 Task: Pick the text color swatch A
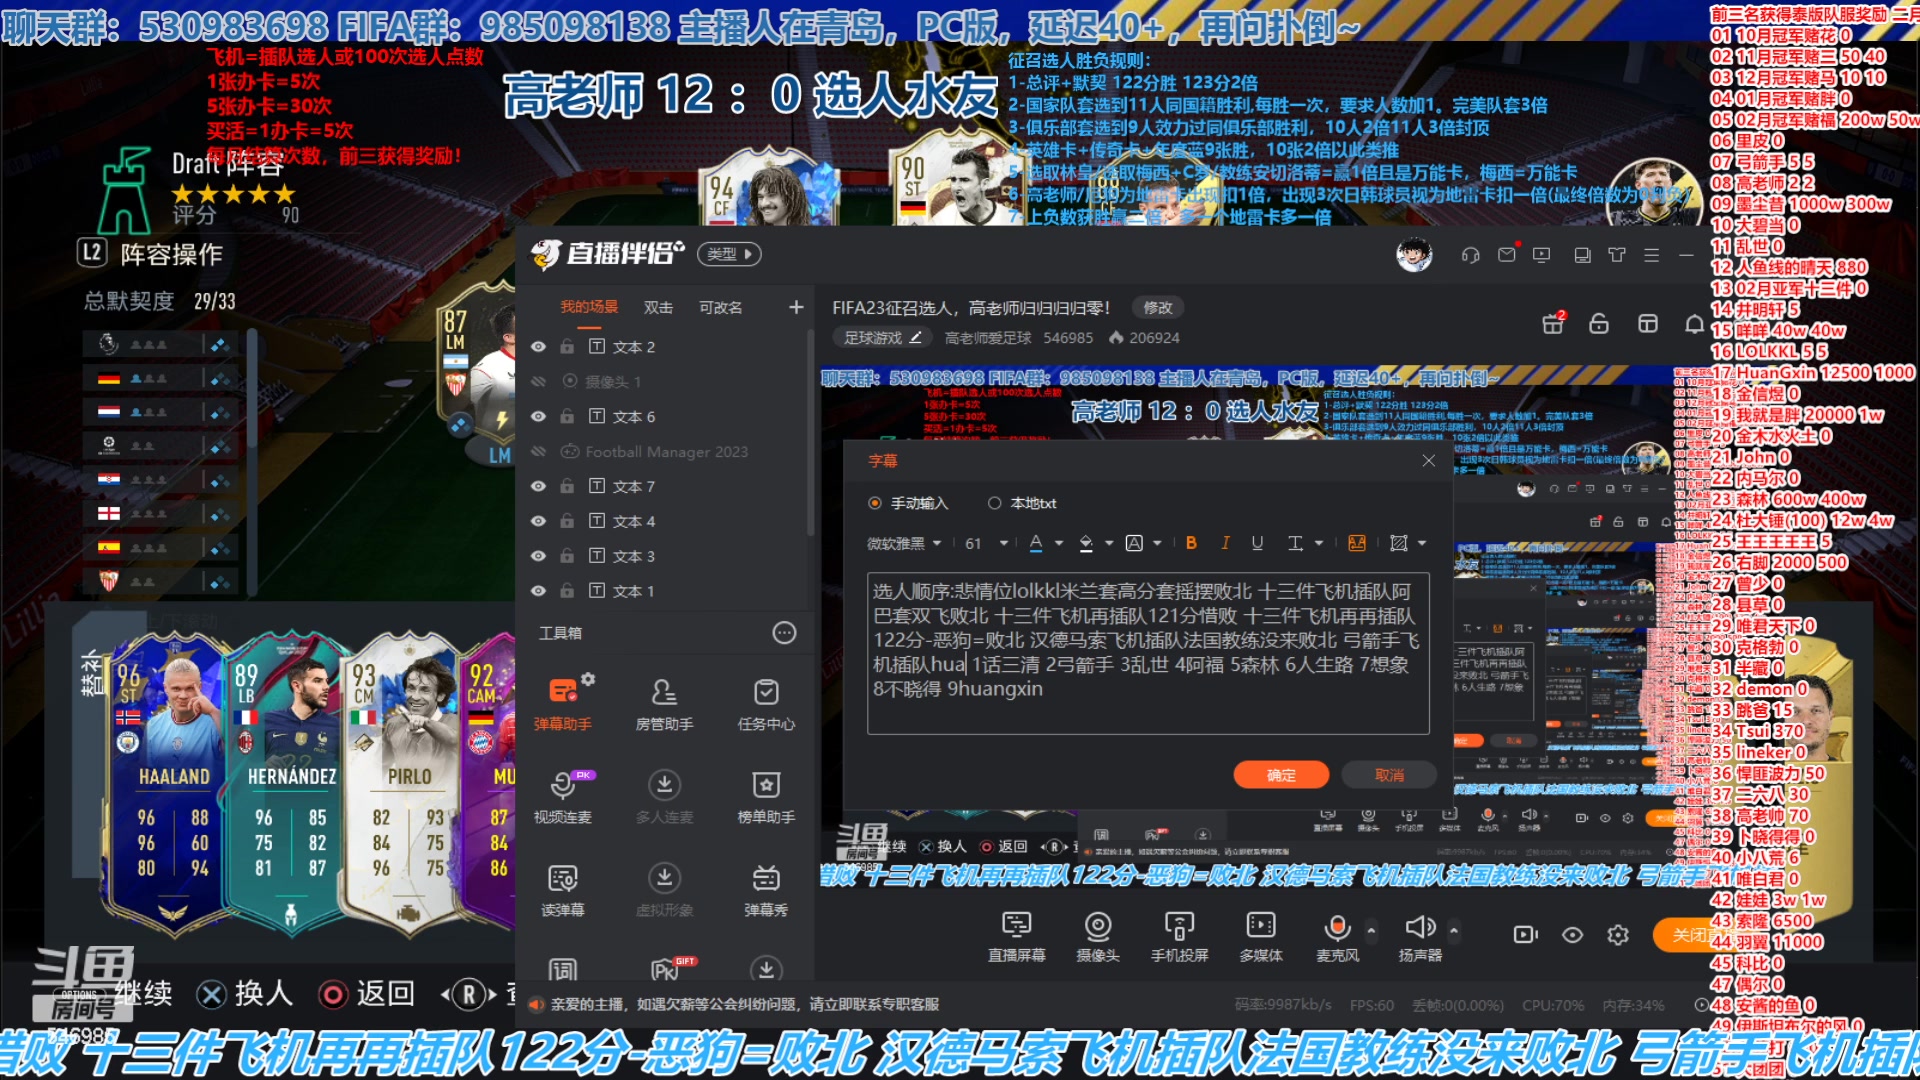click(x=1036, y=543)
